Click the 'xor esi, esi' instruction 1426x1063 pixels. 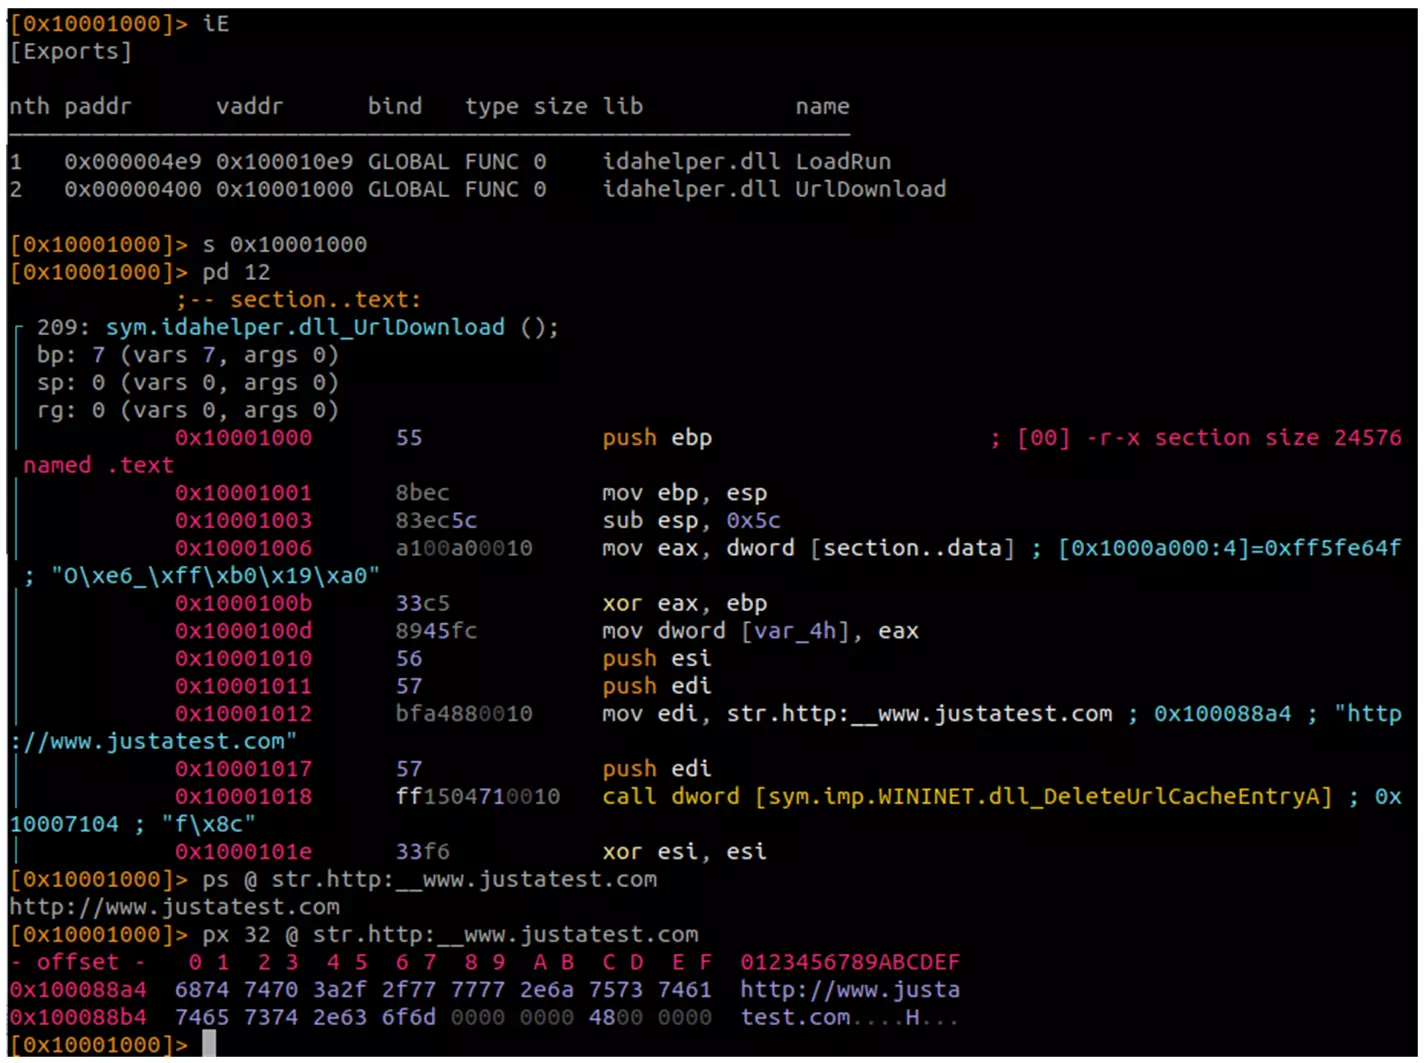[x=684, y=852]
